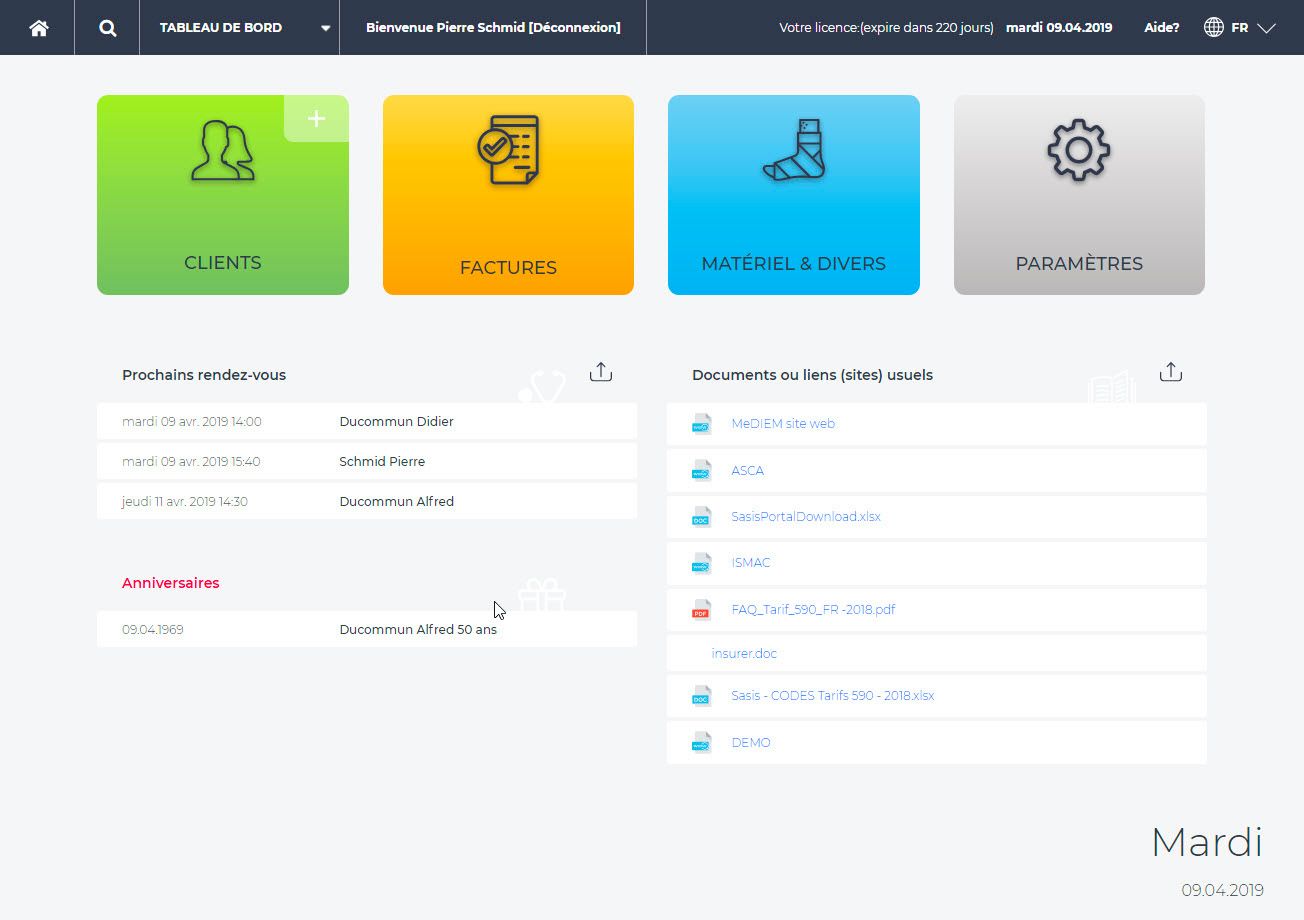Click the Déconnexion logout link
Screen dimensions: 1304x920
pyautogui.click(x=574, y=28)
